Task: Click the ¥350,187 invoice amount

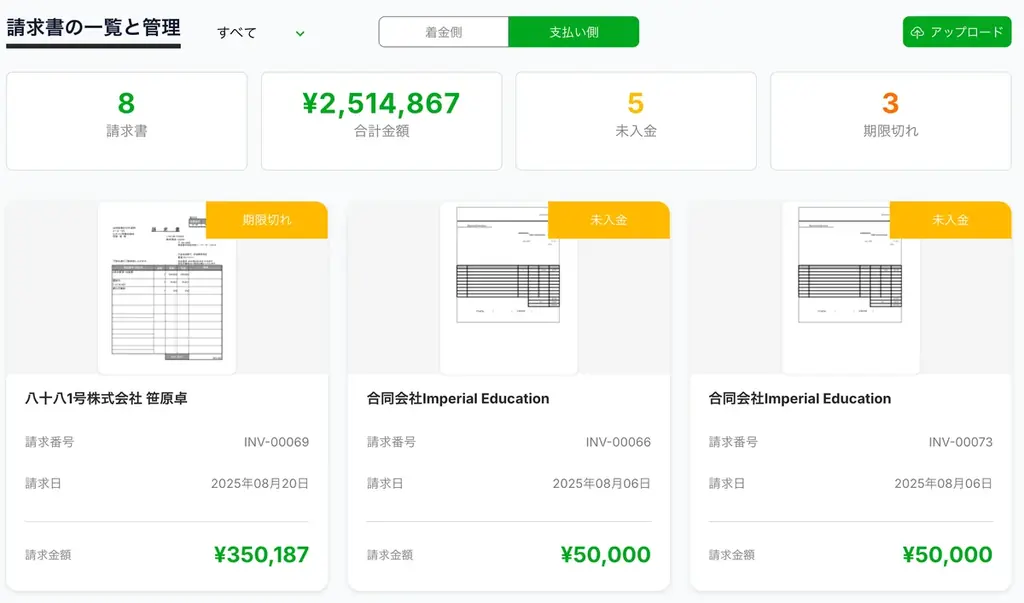Action: pos(263,555)
